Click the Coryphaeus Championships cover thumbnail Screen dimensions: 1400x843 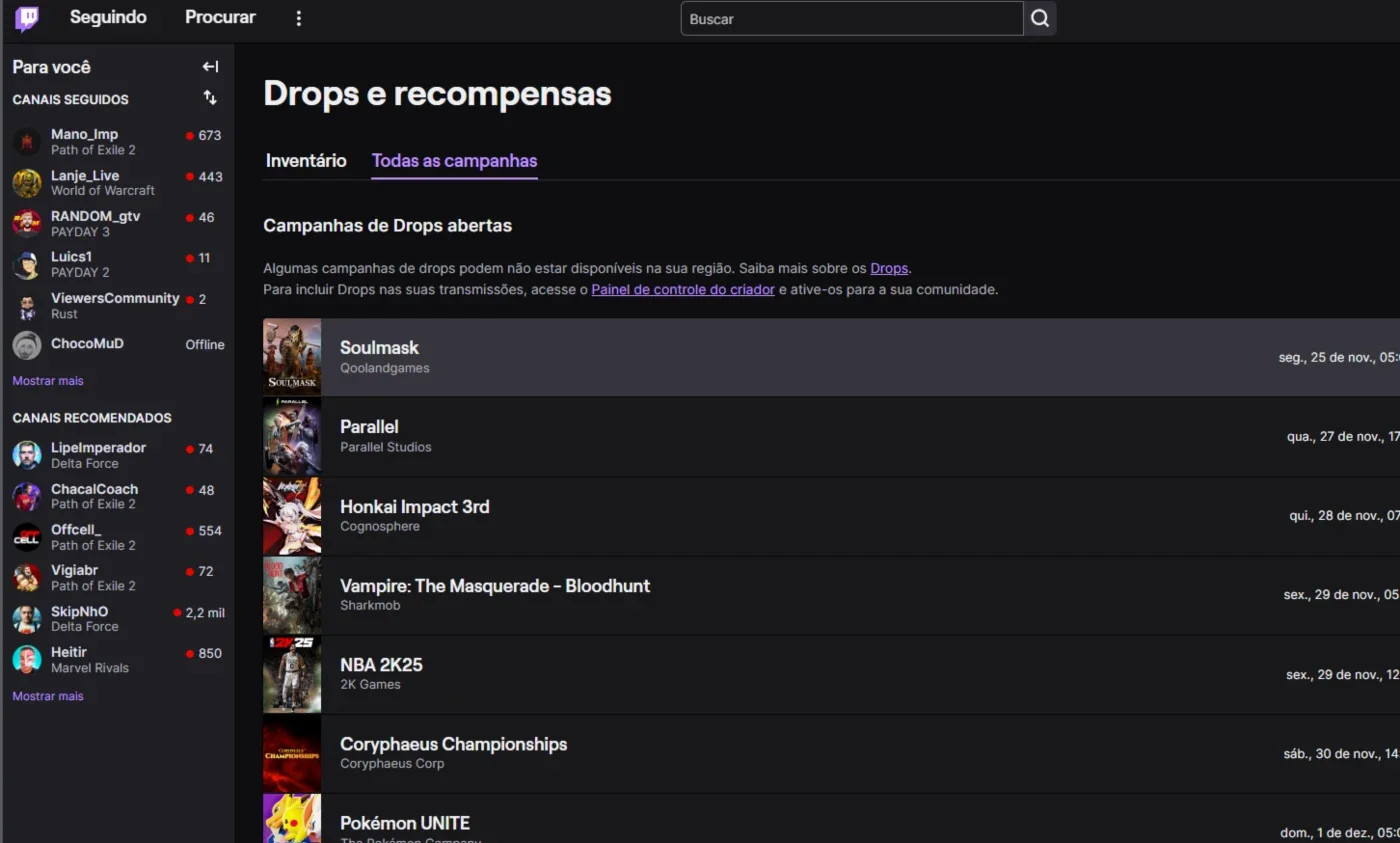292,754
